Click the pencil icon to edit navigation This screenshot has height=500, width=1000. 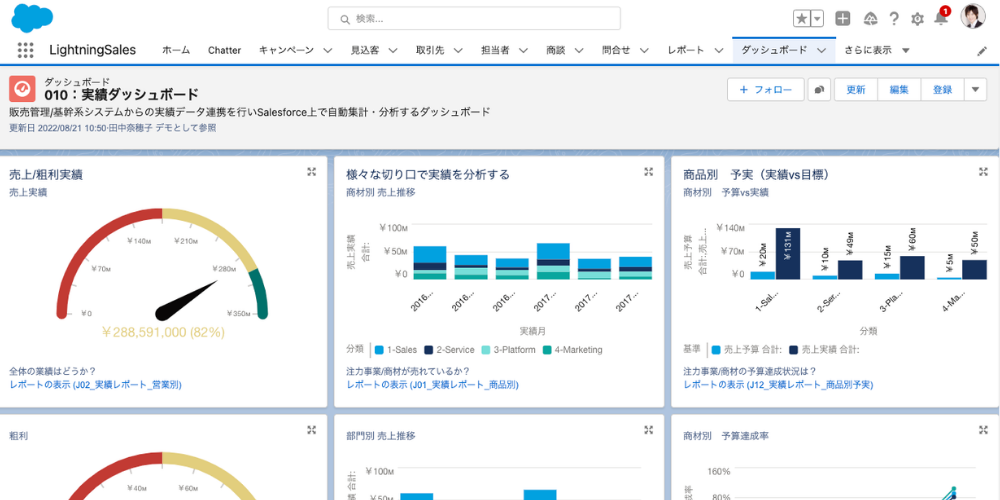coord(982,51)
